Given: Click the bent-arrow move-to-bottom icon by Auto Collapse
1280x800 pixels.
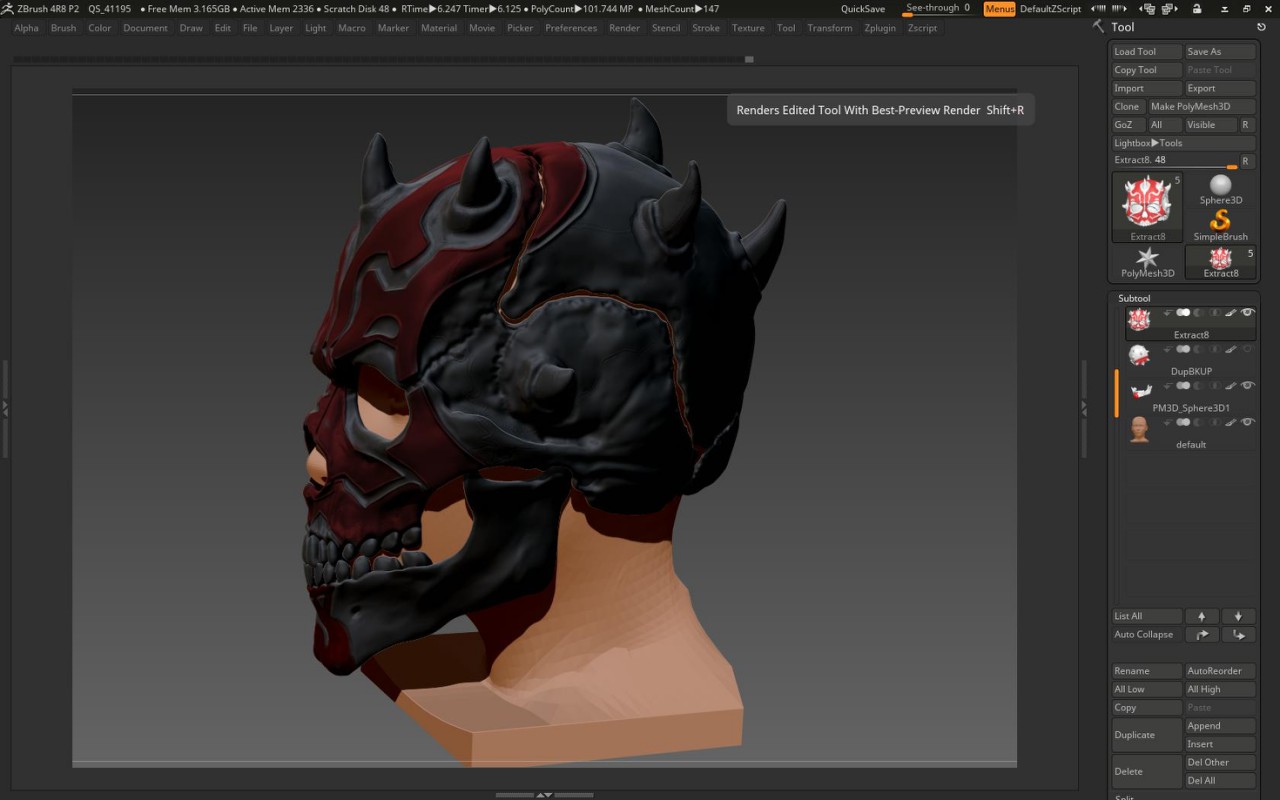Looking at the screenshot, I should tap(1238, 634).
